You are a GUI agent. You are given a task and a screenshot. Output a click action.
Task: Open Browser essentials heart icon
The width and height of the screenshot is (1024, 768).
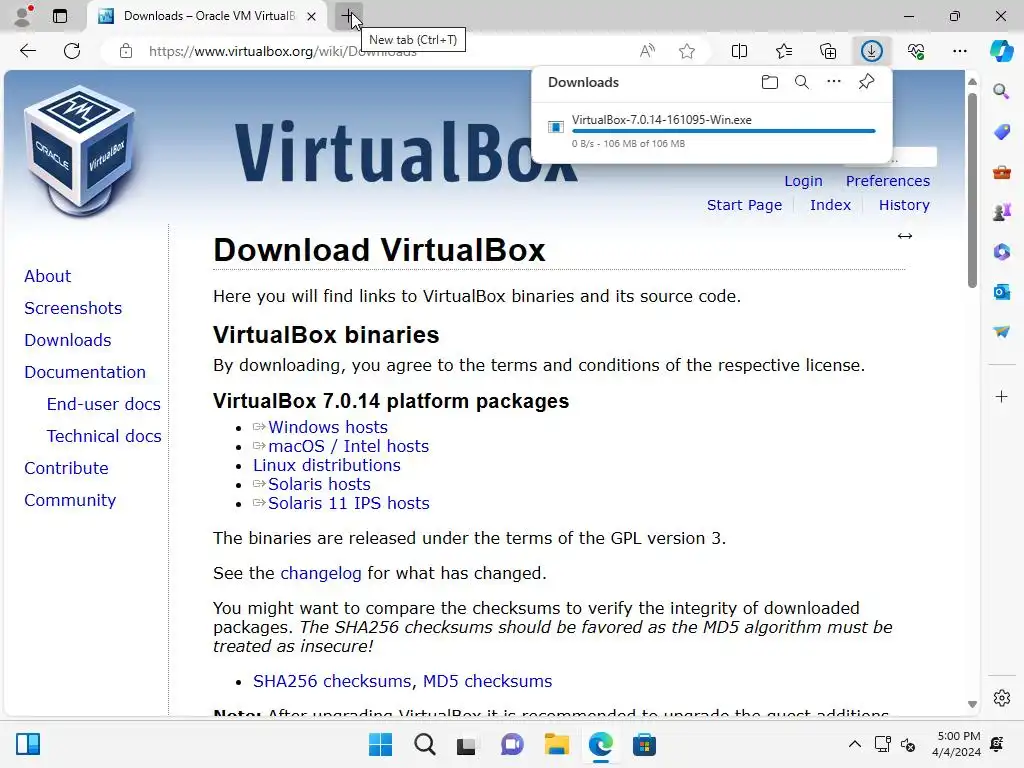click(x=916, y=51)
